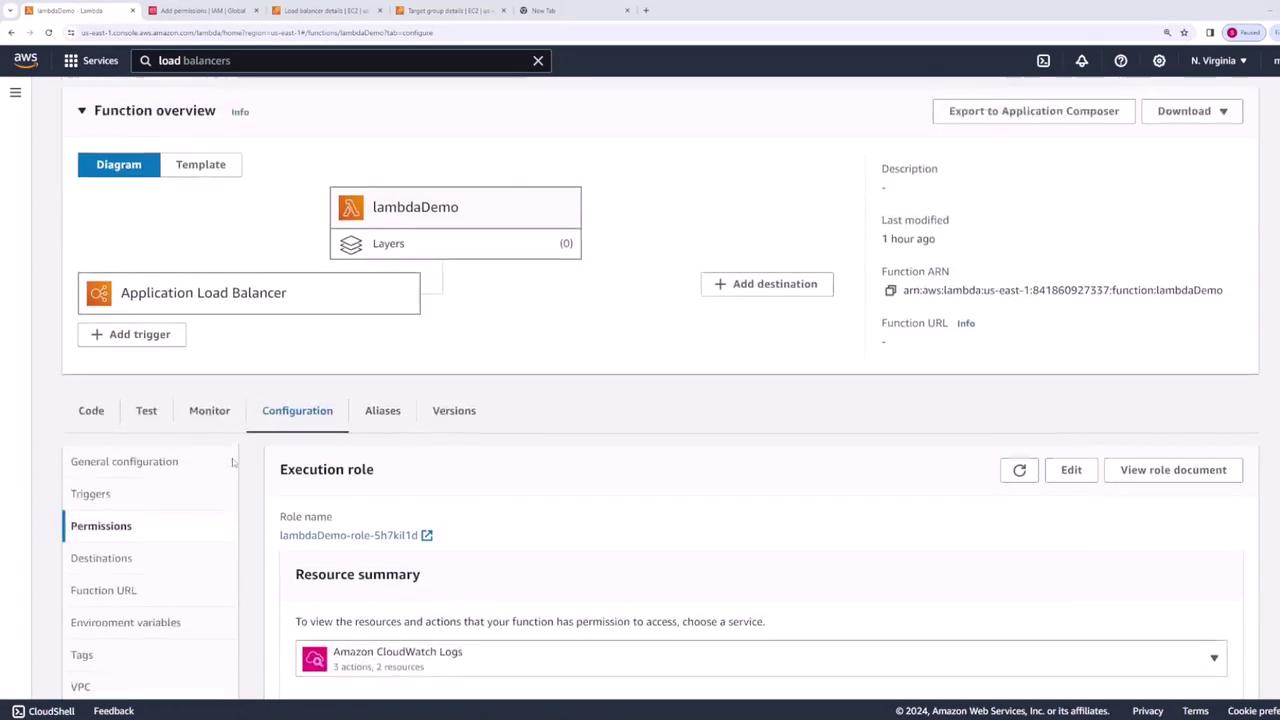The width and height of the screenshot is (1280, 720).
Task: Open the left navigation hamburger menu
Action: click(15, 93)
